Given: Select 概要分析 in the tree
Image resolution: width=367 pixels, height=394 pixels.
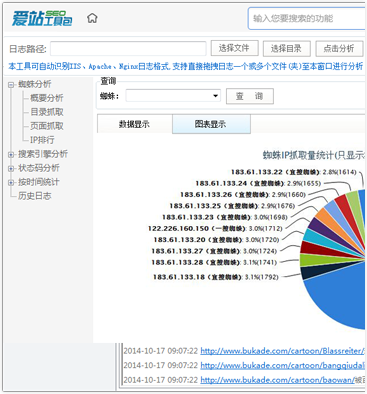Looking at the screenshot, I should 47,98.
